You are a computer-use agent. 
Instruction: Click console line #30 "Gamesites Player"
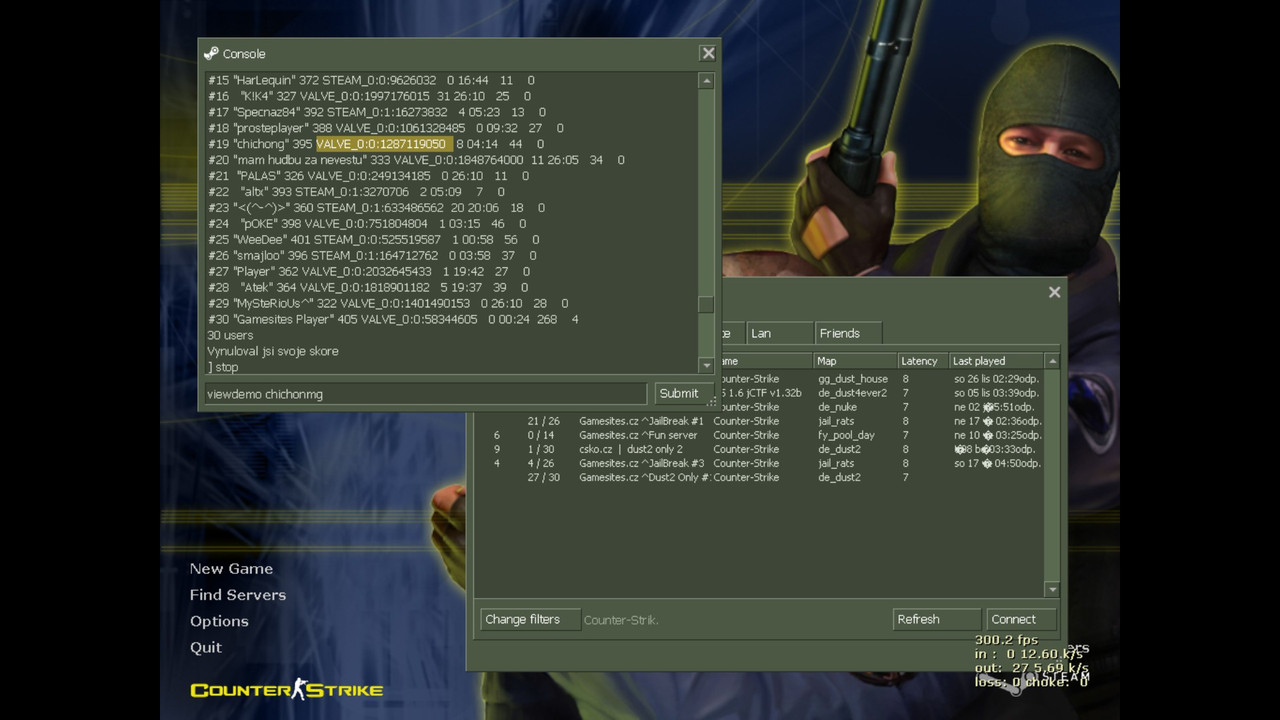(x=393, y=319)
